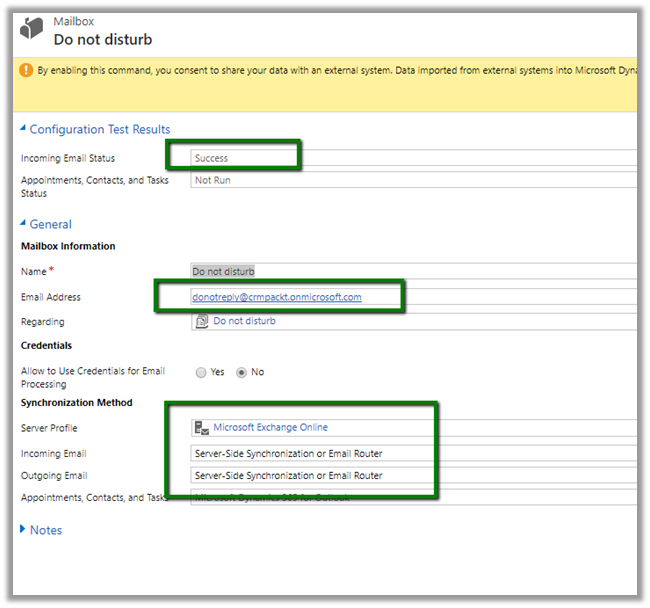The width and height of the screenshot is (650, 608).
Task: Click the data consent notification banner text
Action: click(330, 71)
